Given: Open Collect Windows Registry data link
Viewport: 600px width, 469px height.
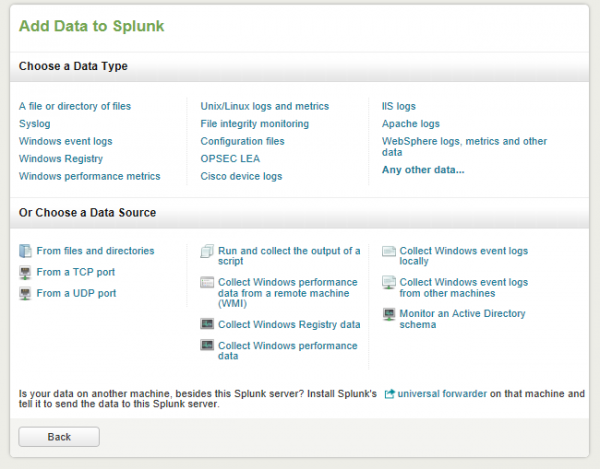Looking at the screenshot, I should [289, 324].
